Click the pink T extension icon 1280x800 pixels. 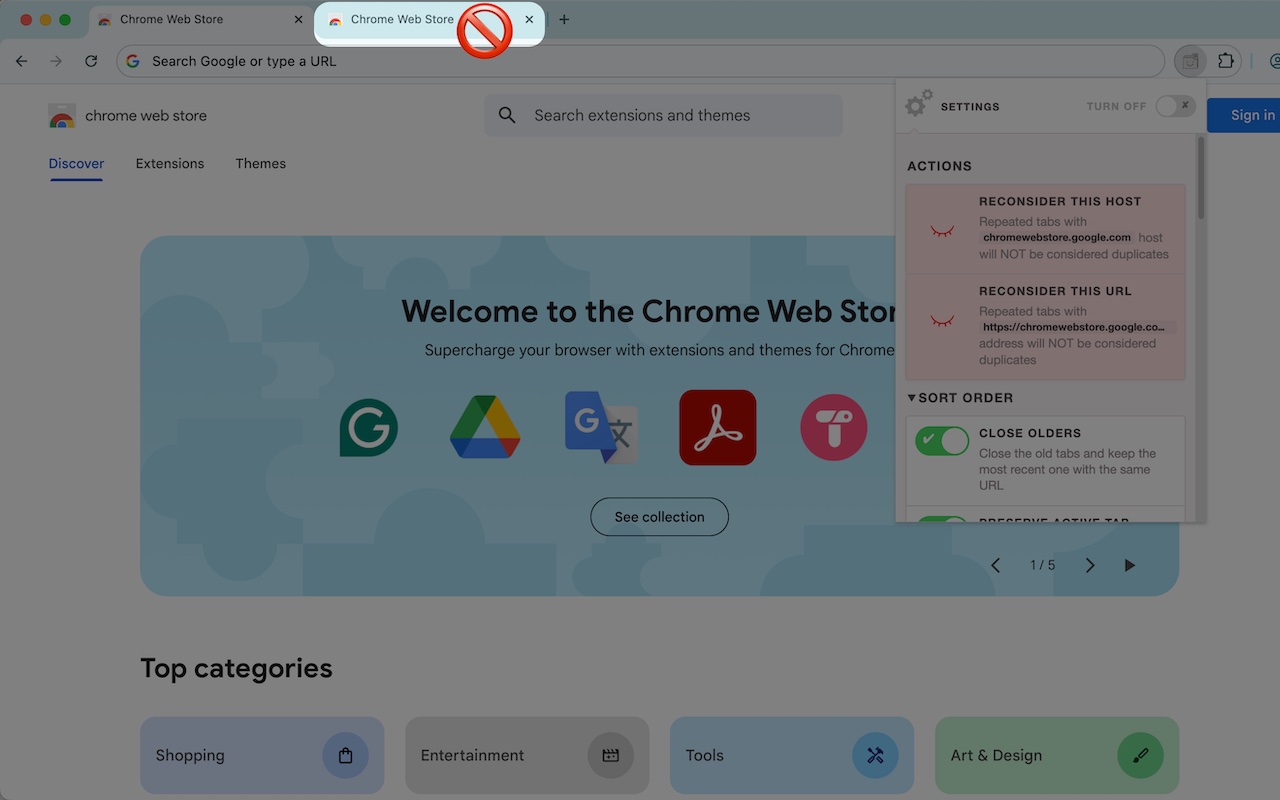(834, 427)
